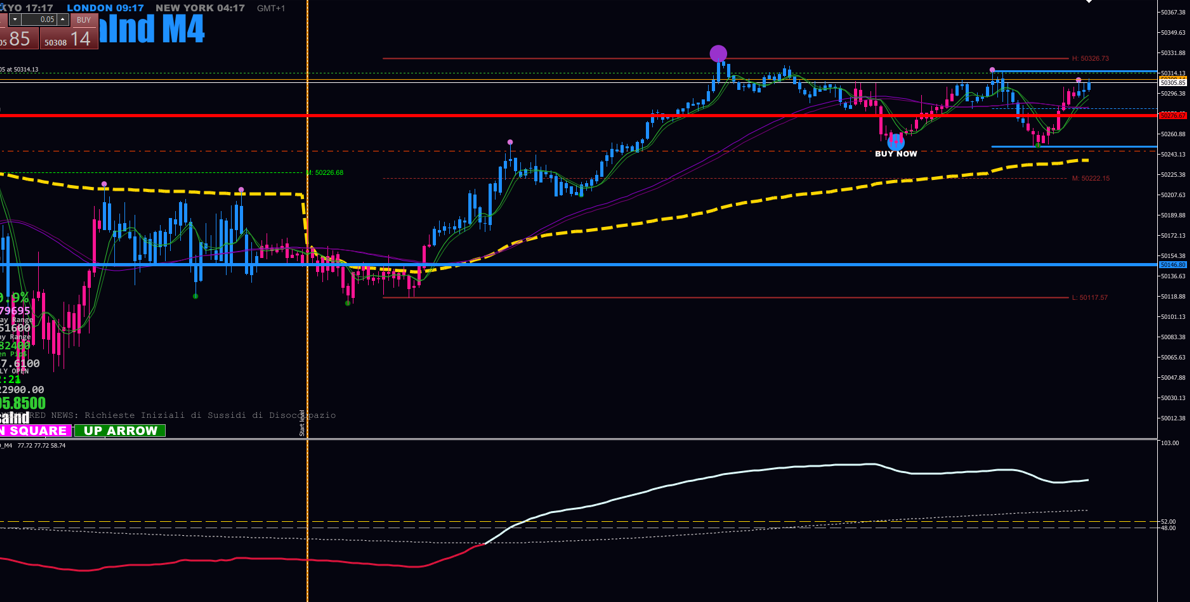Image resolution: width=1190 pixels, height=602 pixels.
Task: Click the green dot below the lowest candle
Action: click(x=348, y=303)
